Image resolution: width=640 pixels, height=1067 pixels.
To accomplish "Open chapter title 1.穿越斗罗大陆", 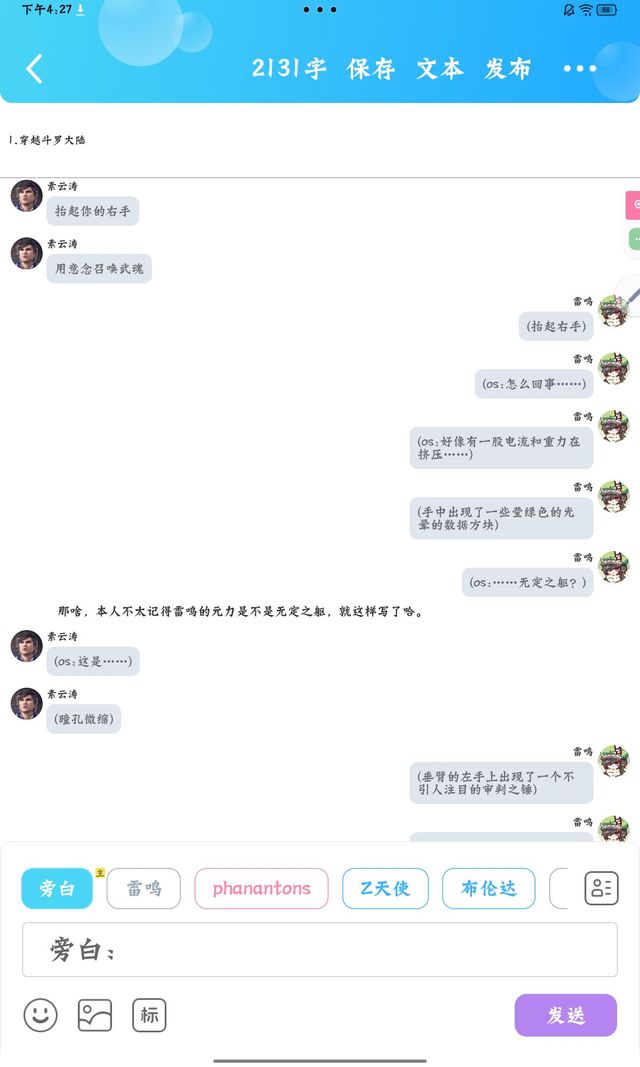I will click(47, 140).
